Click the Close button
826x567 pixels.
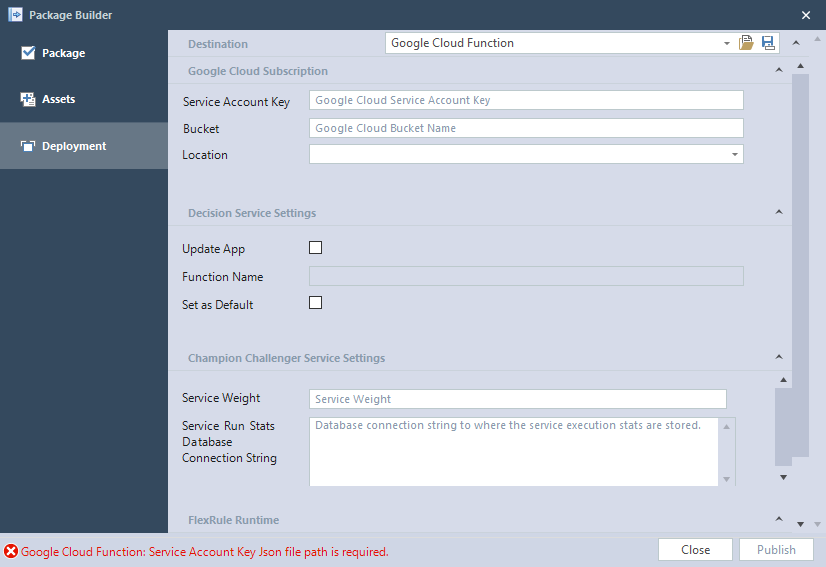(695, 550)
